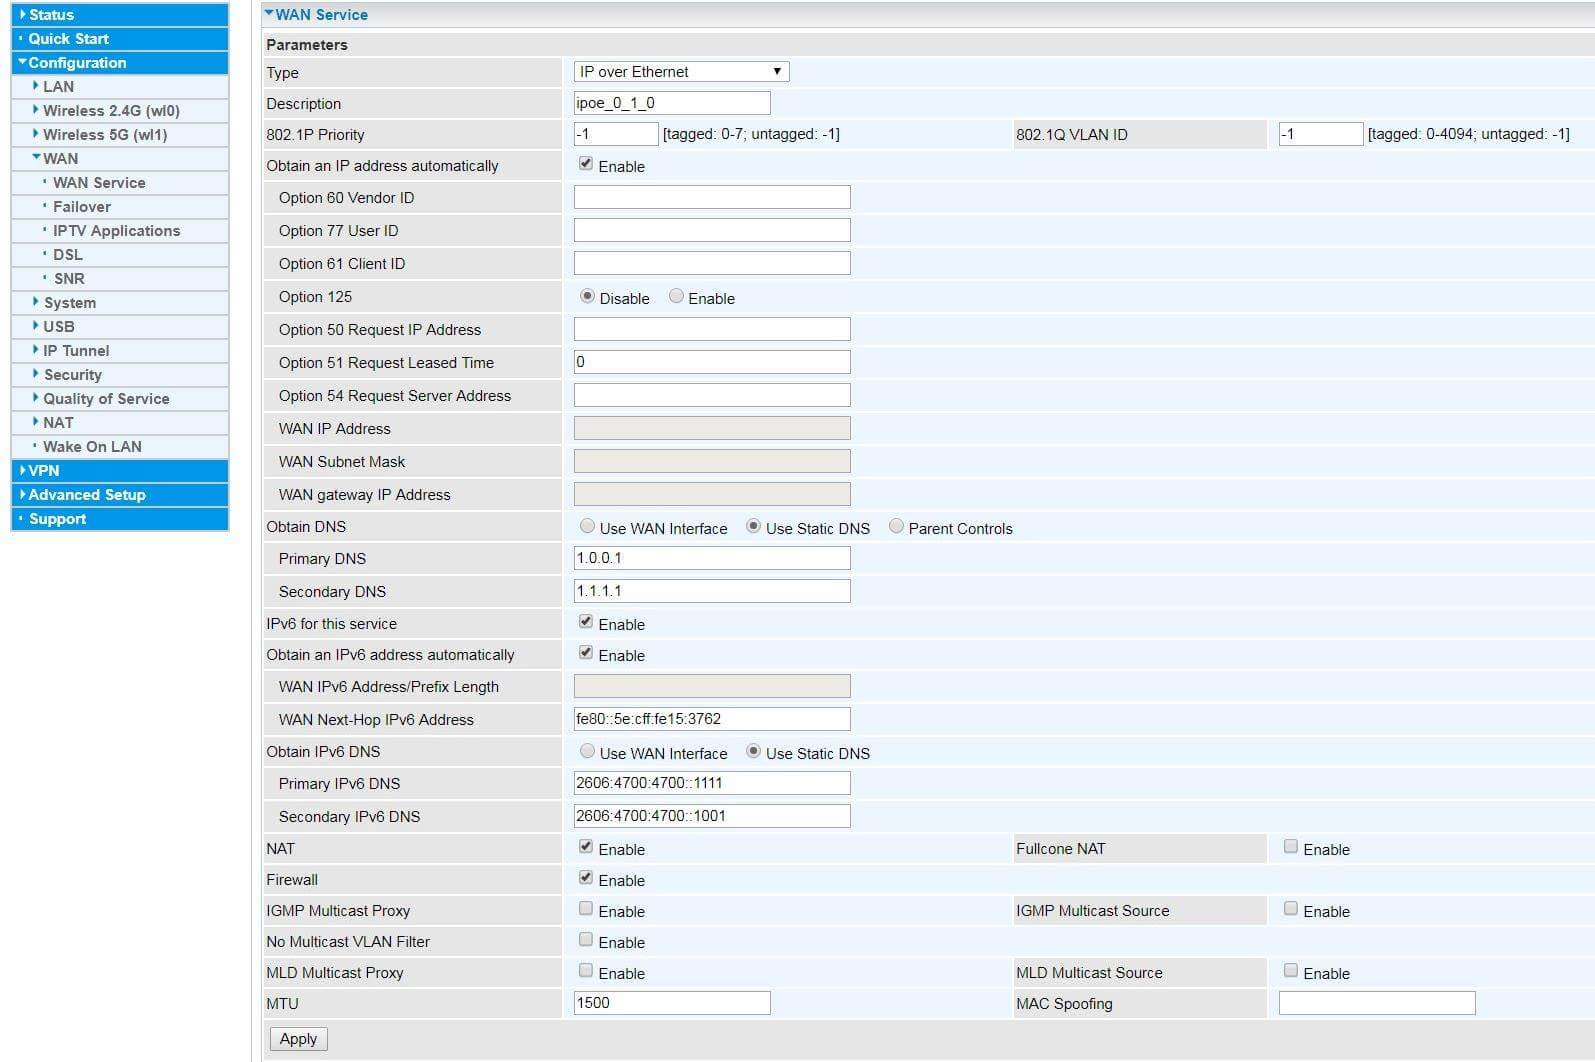This screenshot has width=1595, height=1062.
Task: Click the Apply button
Action: click(x=298, y=1039)
